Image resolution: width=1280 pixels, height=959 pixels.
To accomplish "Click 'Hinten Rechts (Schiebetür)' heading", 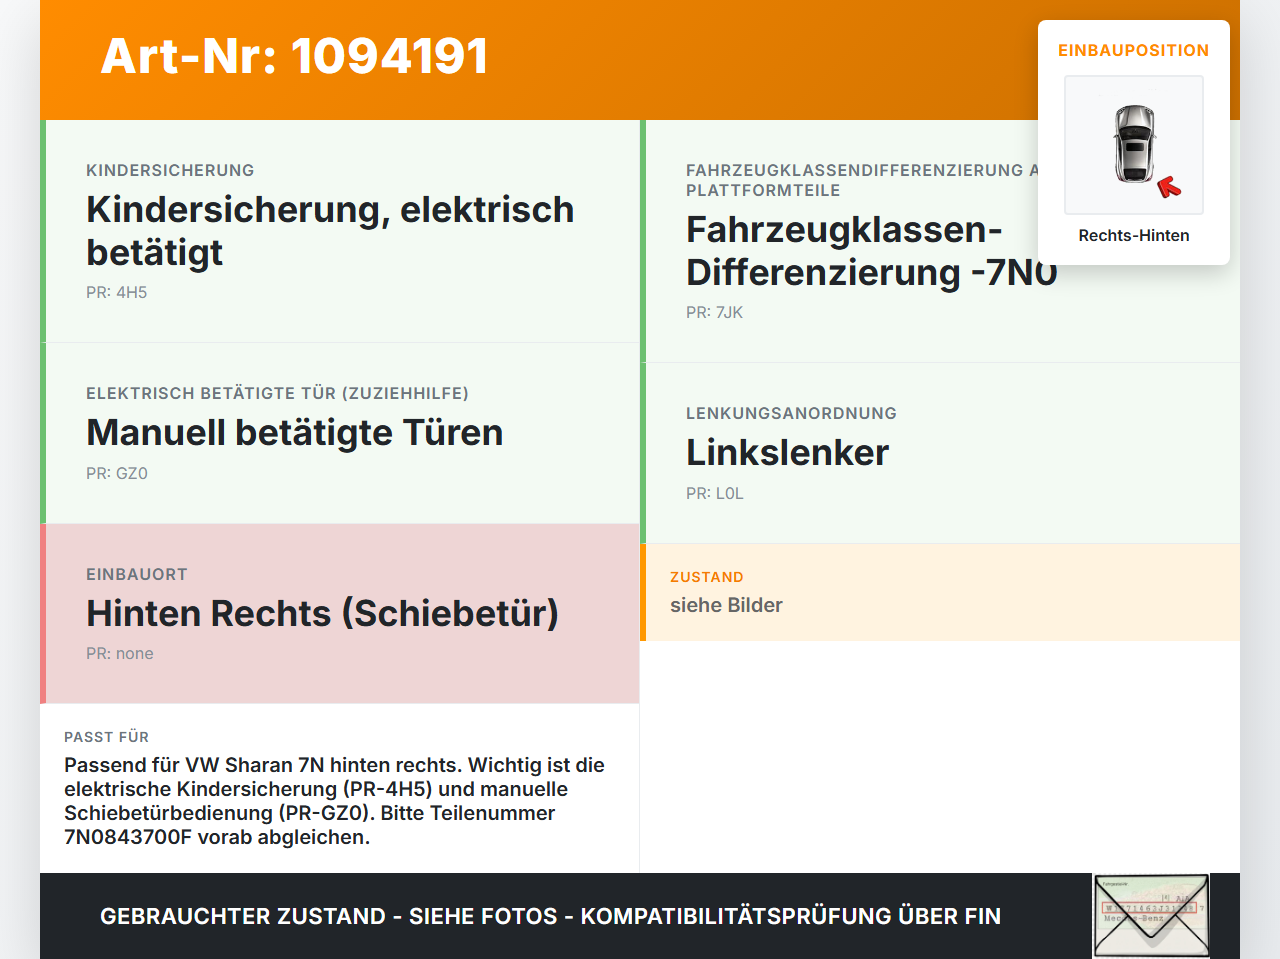I will pos(322,613).
